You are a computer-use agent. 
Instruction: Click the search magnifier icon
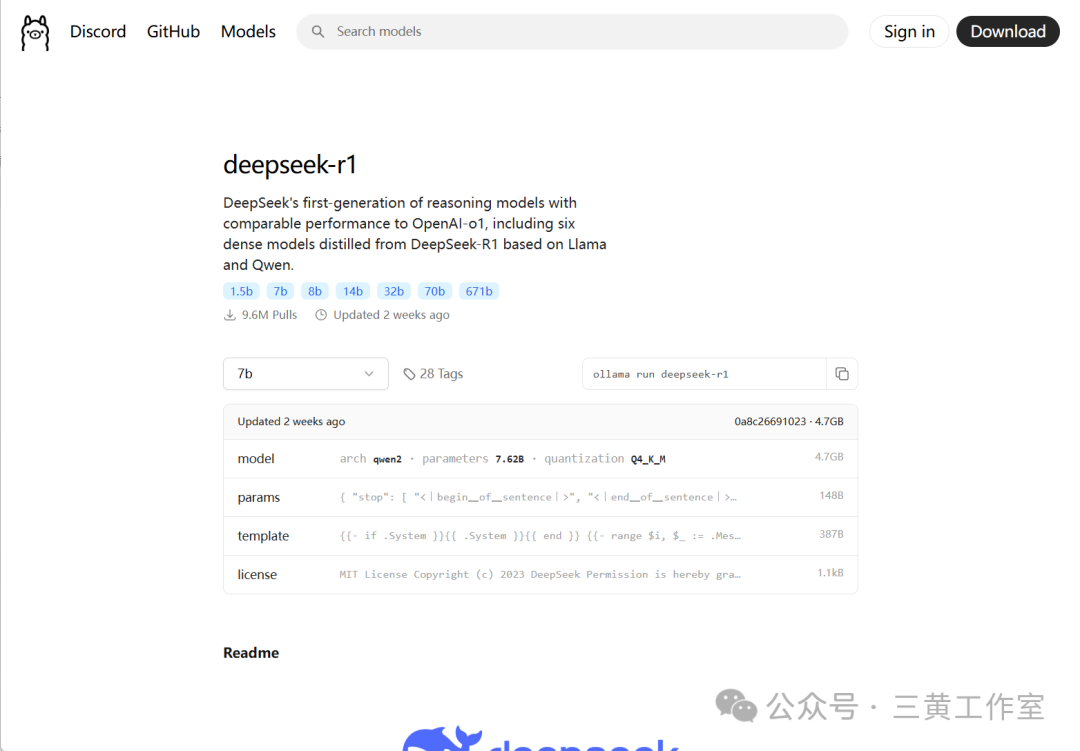coord(318,32)
